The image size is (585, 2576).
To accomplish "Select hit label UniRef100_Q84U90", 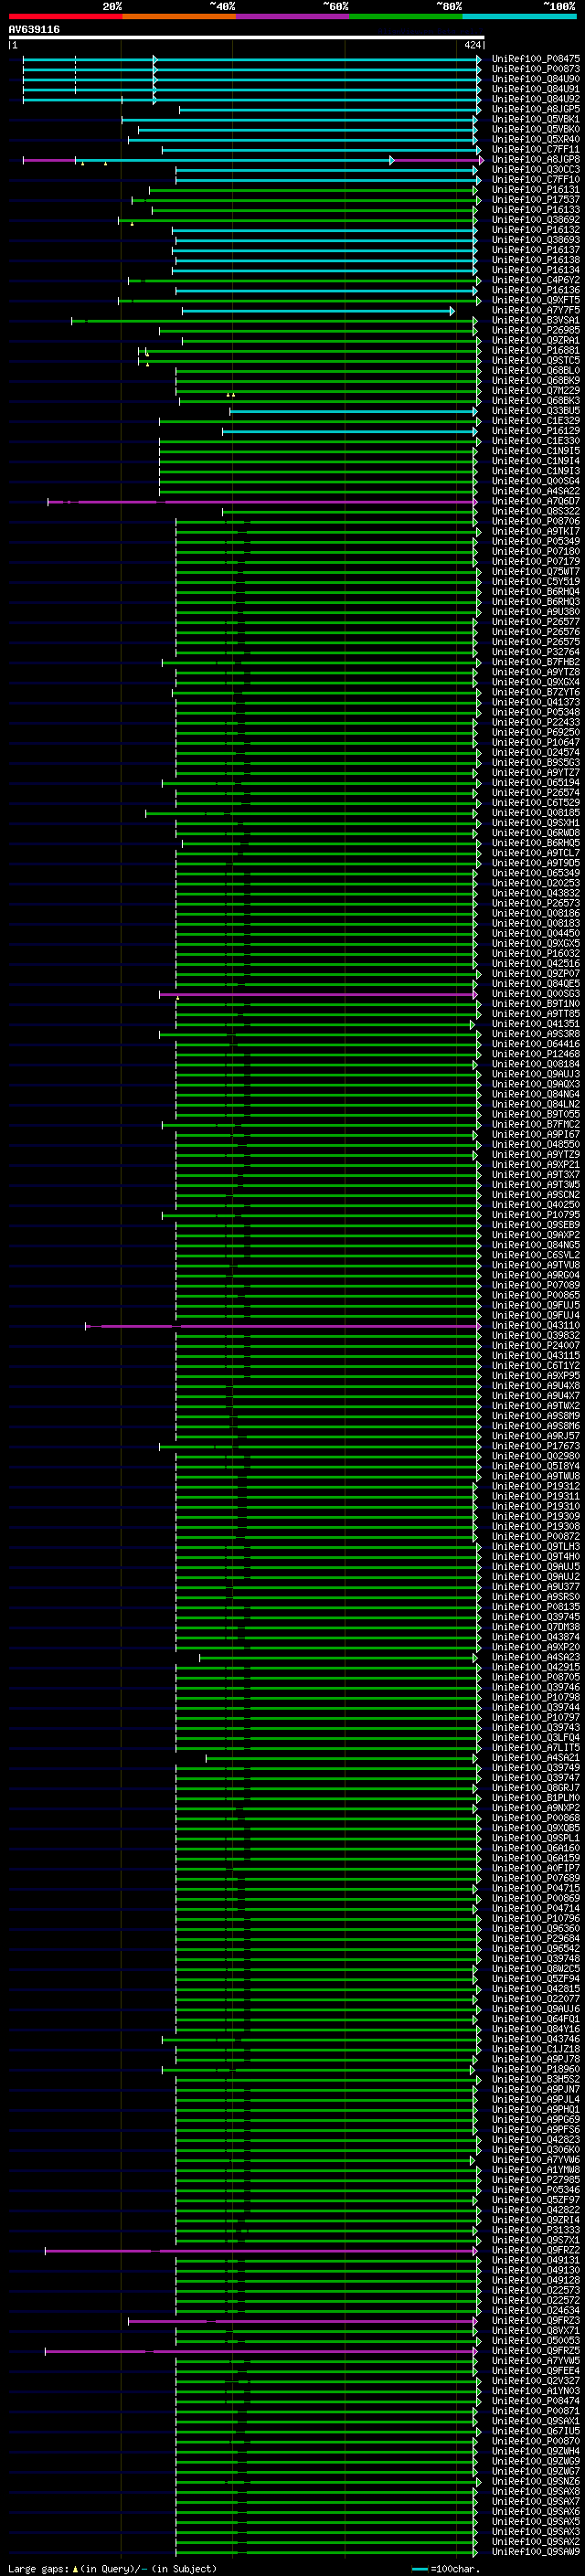I will 536,79.
